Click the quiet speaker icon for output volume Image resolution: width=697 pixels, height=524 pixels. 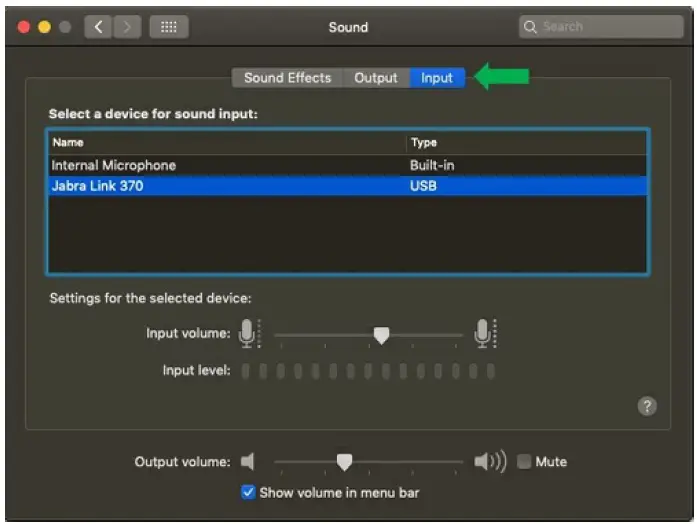[x=248, y=461]
